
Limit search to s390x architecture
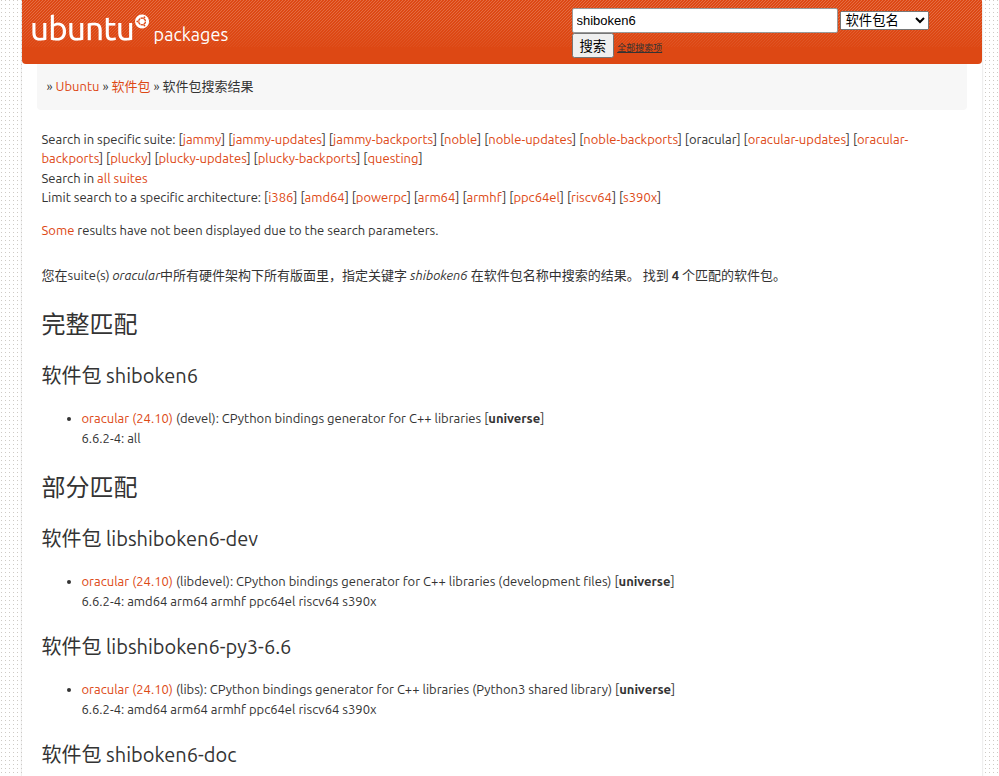tap(640, 198)
